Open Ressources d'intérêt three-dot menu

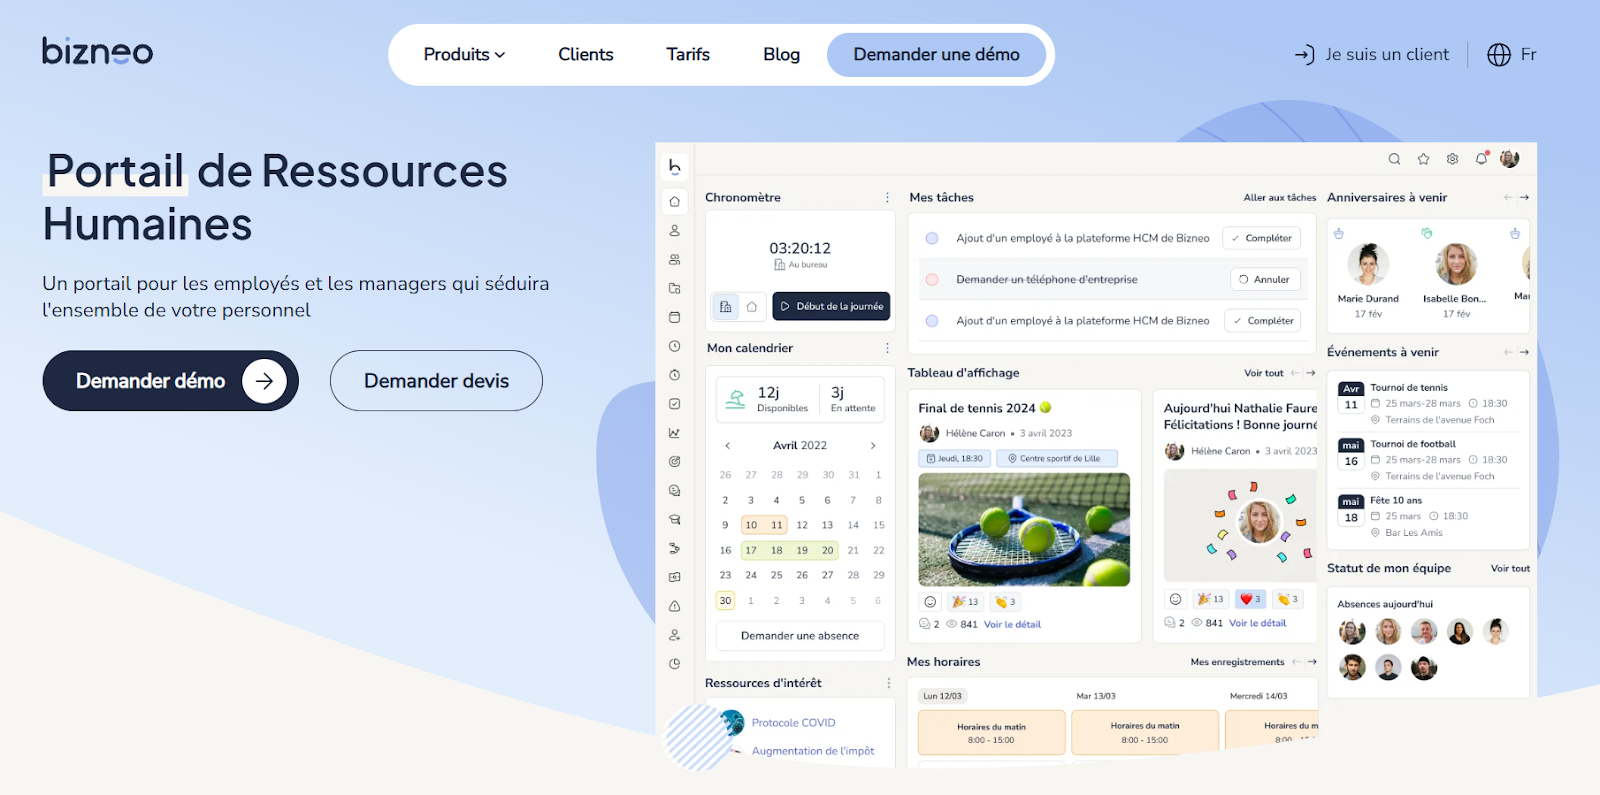(x=888, y=683)
